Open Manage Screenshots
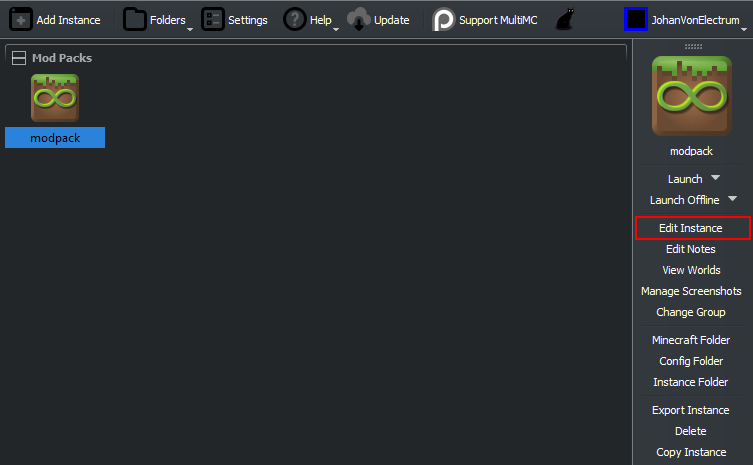Image resolution: width=753 pixels, height=465 pixels. pyautogui.click(x=691, y=291)
